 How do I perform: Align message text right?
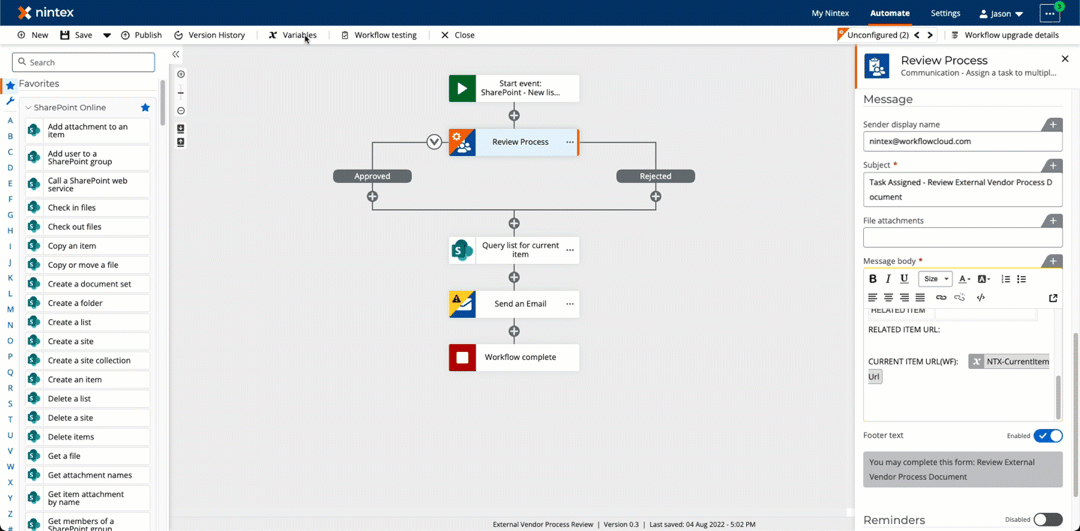[904, 298]
